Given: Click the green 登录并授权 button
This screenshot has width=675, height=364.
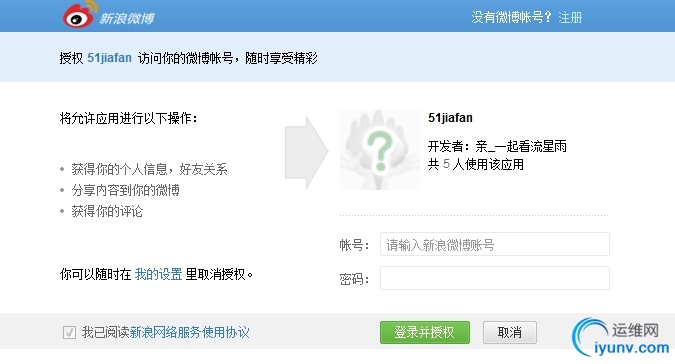Looking at the screenshot, I should point(424,332).
